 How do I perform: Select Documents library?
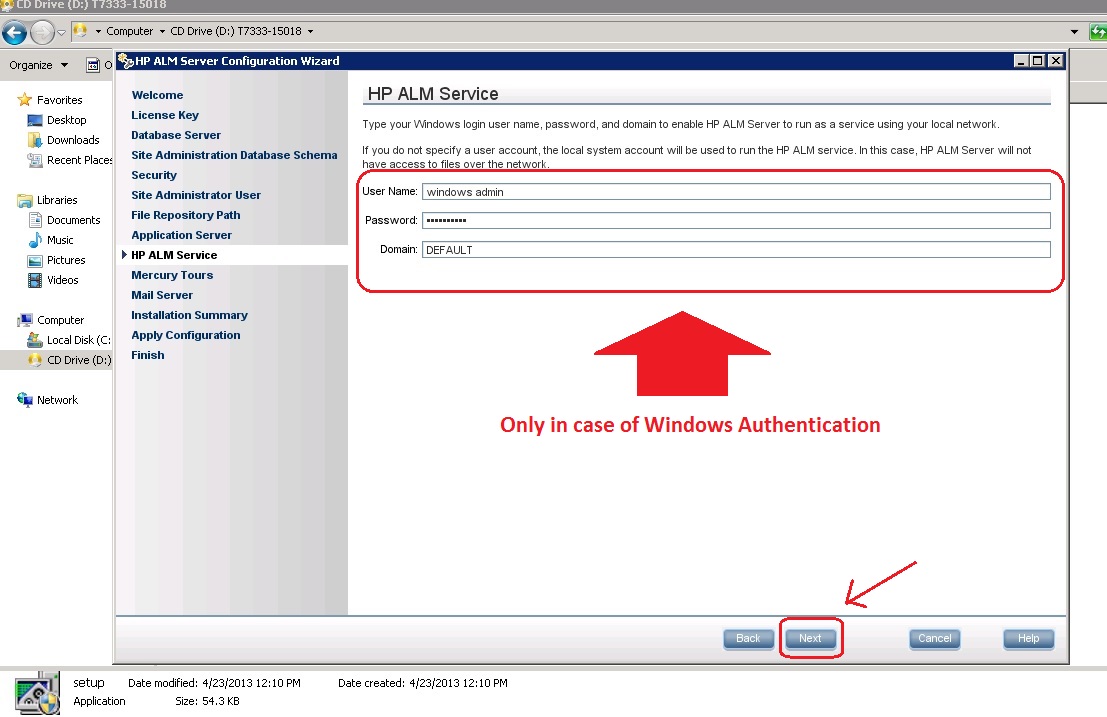[x=73, y=220]
